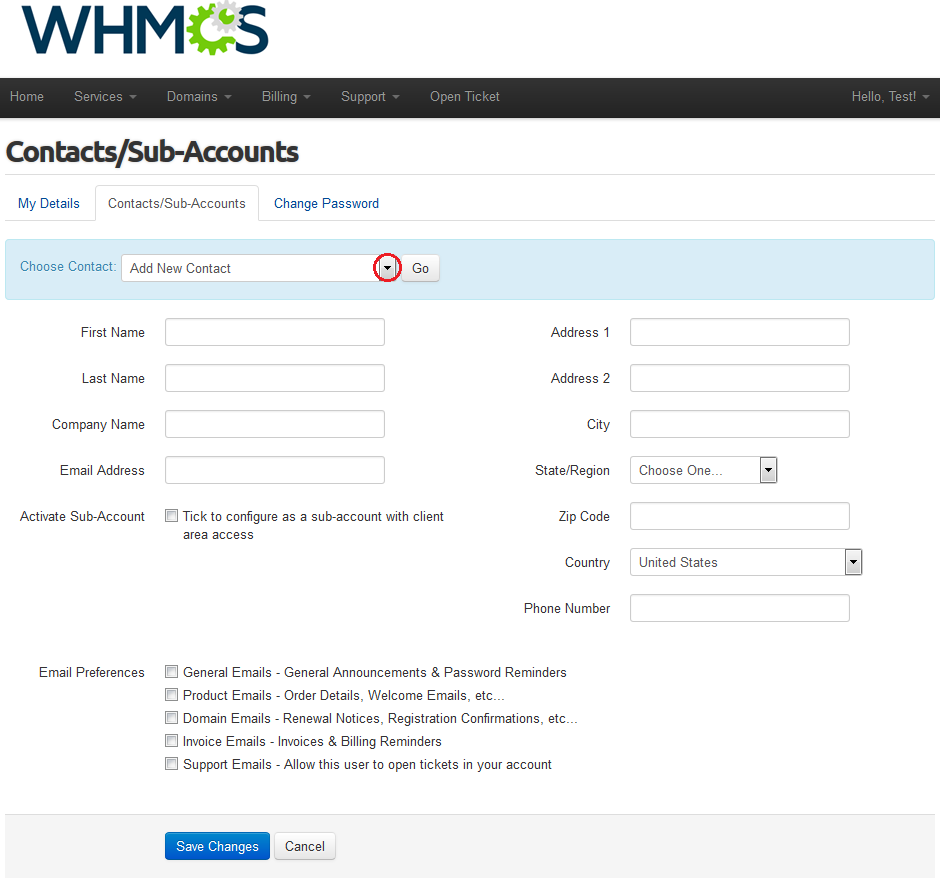Select the Contacts/Sub-Accounts tab
The width and height of the screenshot is (940, 883).
click(x=177, y=203)
